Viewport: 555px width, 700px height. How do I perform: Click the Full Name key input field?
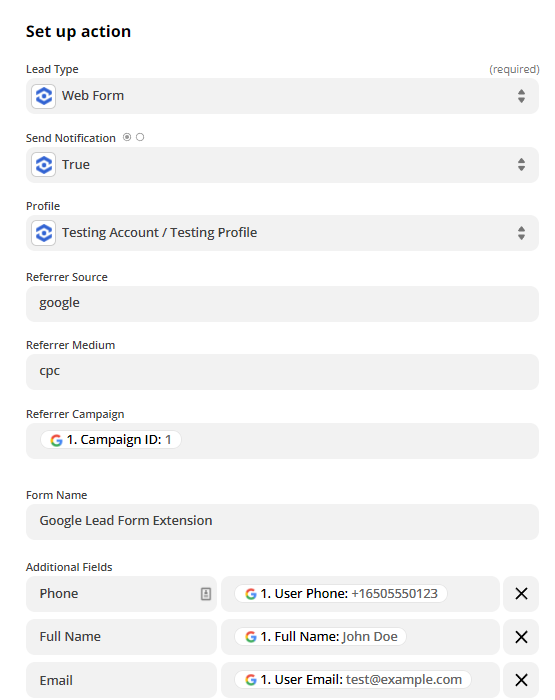click(x=121, y=637)
